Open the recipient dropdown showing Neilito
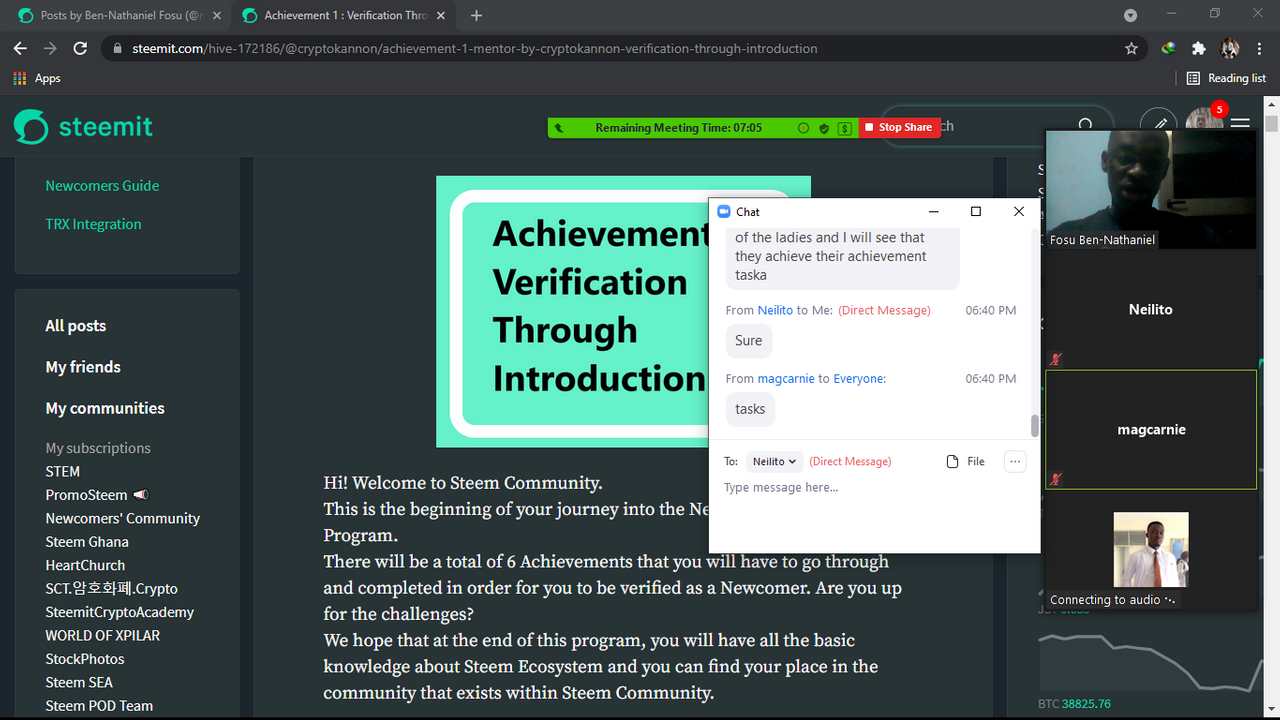Viewport: 1280px width, 720px height. pos(774,461)
